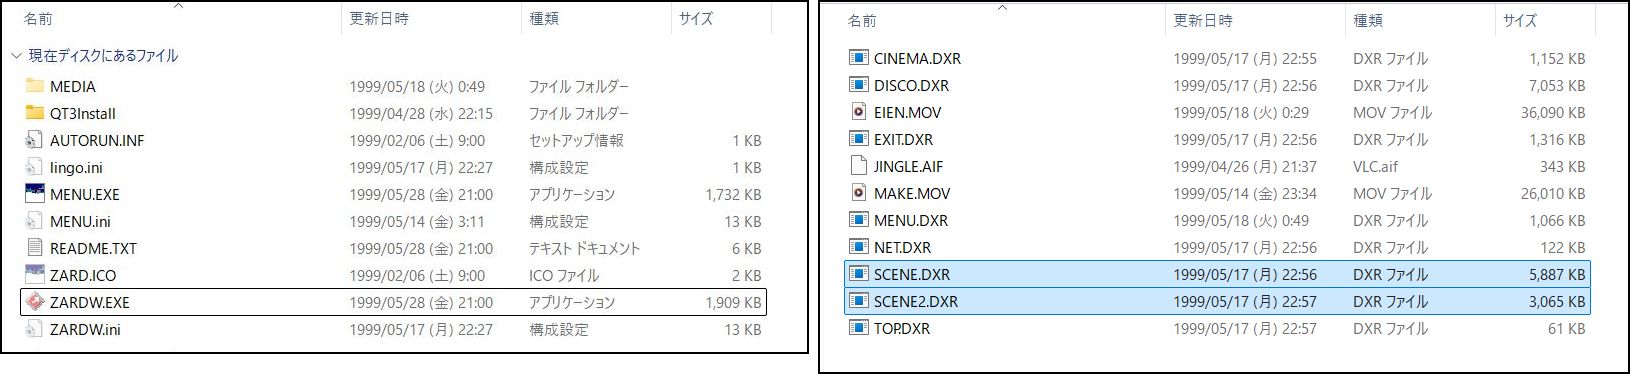
Task: Select the ZARD.ICO file icon
Action: pyautogui.click(x=34, y=275)
